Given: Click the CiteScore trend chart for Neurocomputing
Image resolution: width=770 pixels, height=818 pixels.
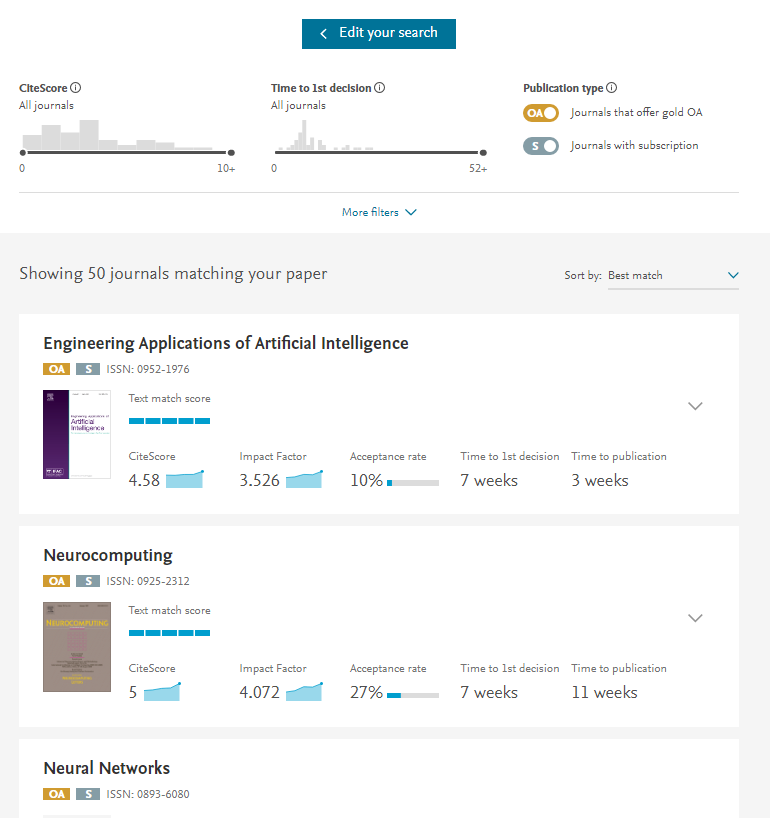Looking at the screenshot, I should [x=162, y=691].
